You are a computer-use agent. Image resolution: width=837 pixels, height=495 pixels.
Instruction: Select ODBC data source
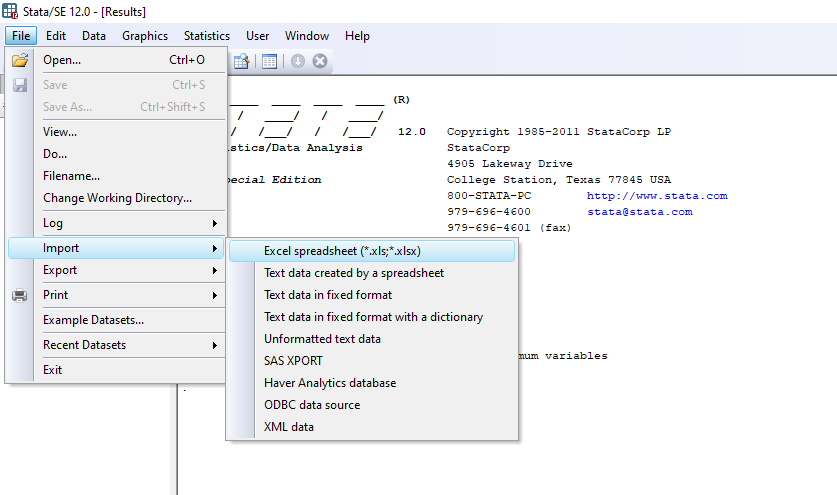coord(372,405)
